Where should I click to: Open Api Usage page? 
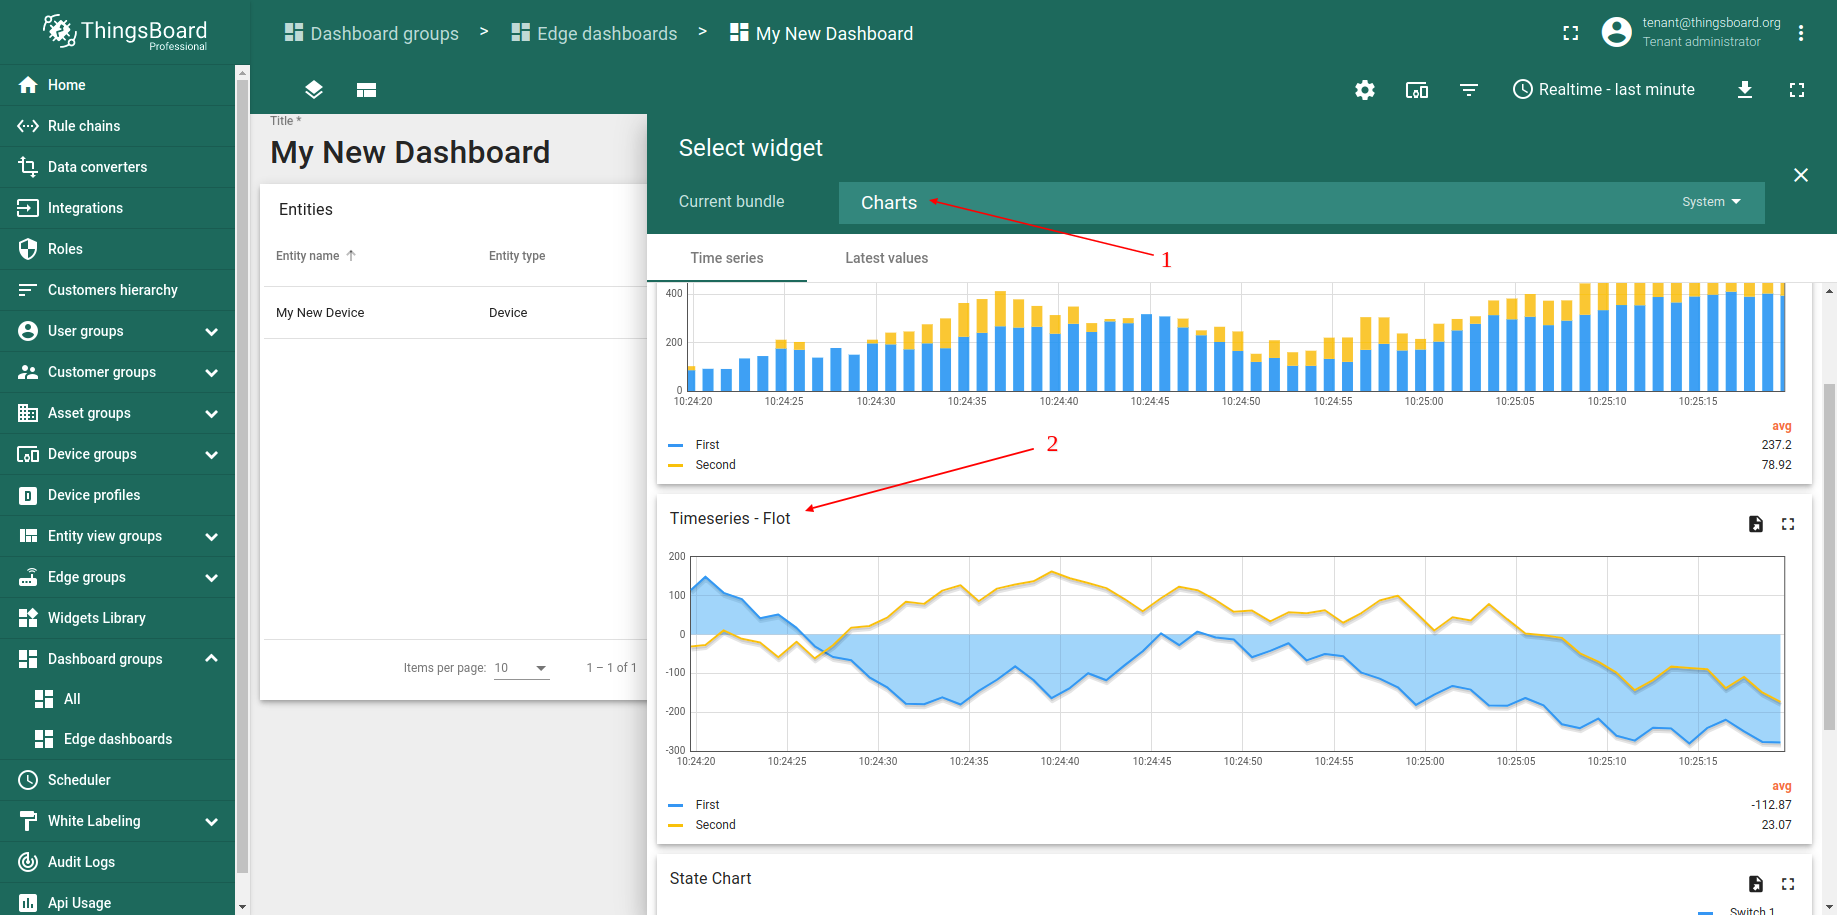point(117,902)
